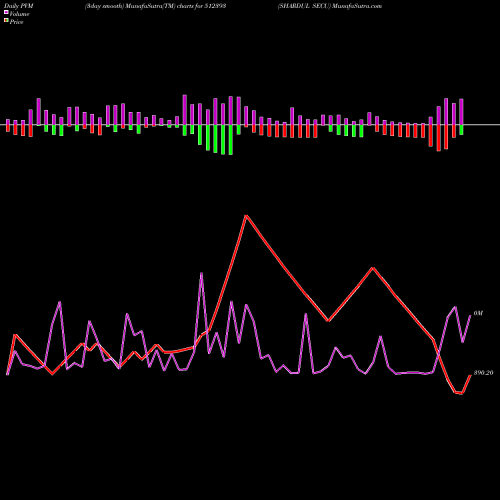
Task: Click the 890.20 price value label
Action: (x=483, y=373)
